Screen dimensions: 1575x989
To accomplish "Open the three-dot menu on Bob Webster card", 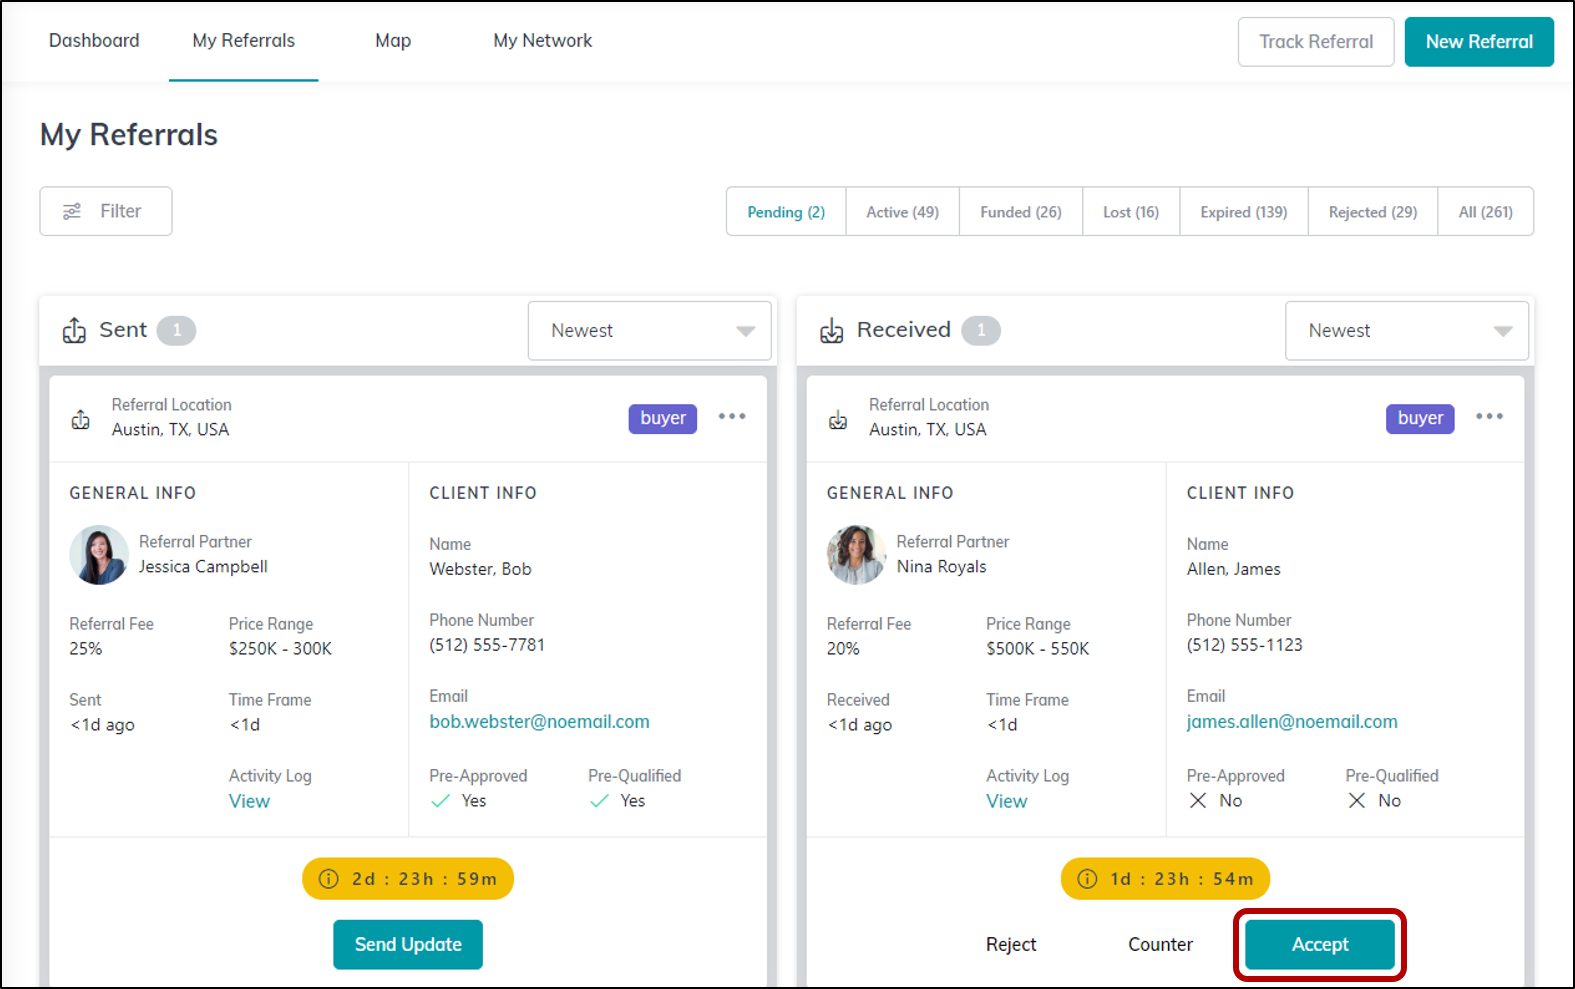I will click(x=732, y=417).
